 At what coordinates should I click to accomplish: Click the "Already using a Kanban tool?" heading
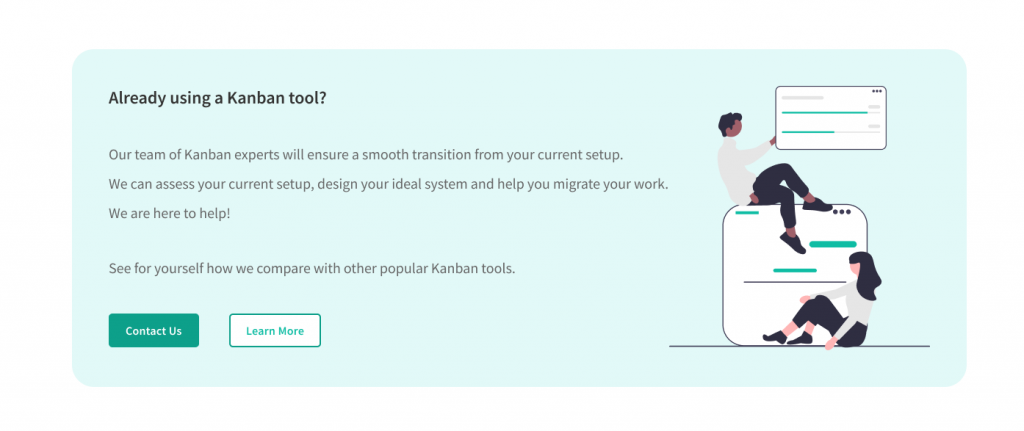click(x=217, y=98)
